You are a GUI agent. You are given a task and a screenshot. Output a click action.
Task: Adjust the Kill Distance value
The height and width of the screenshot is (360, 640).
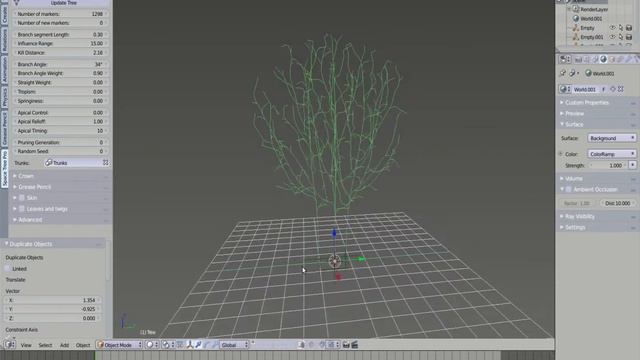60,53
